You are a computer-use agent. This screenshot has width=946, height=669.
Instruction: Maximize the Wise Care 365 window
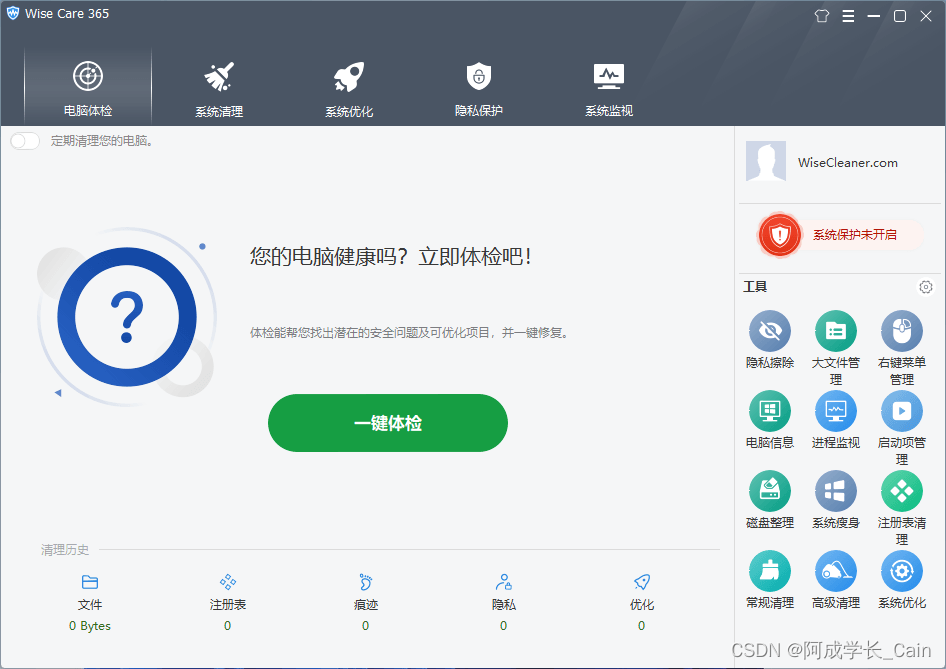(900, 16)
